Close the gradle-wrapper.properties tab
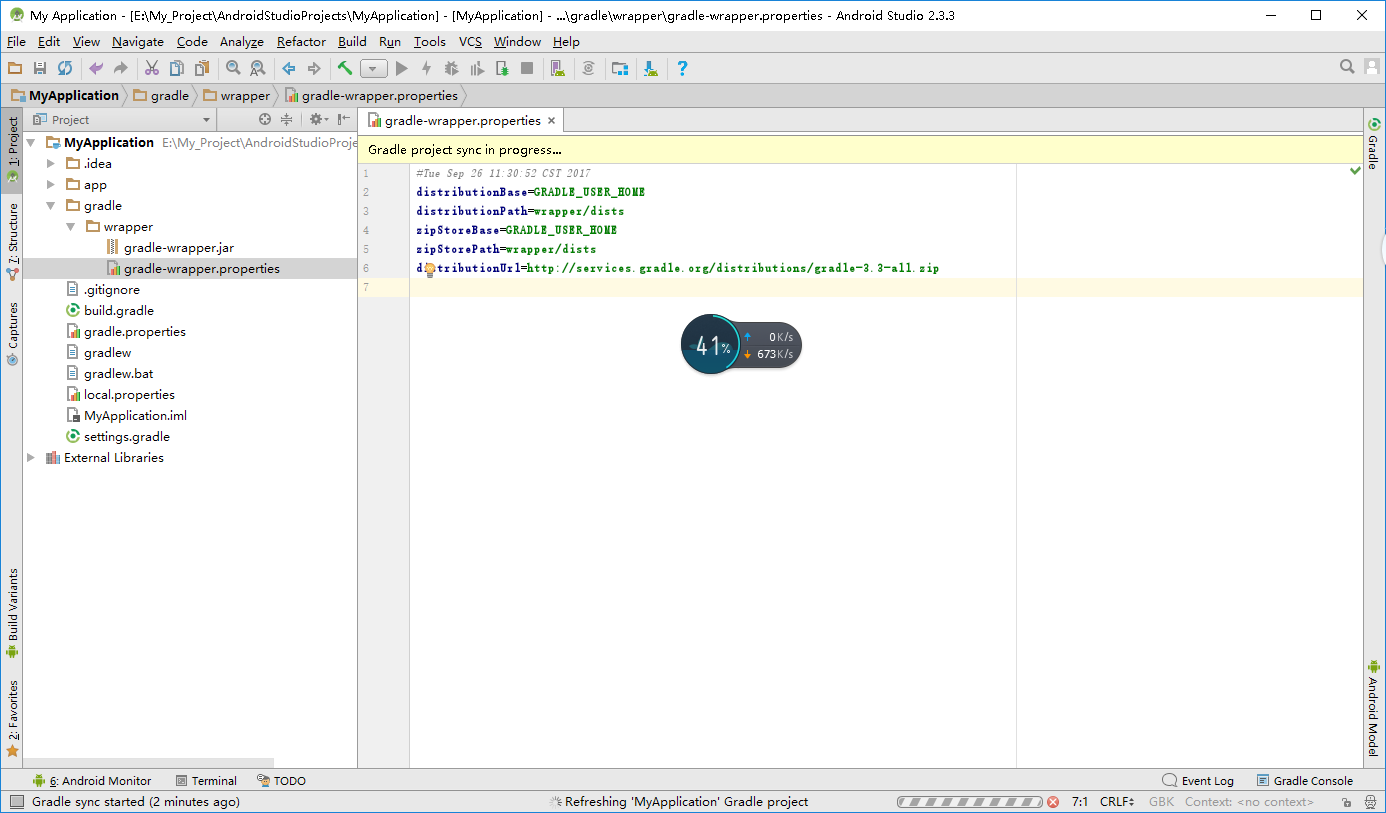The image size is (1386, 813). point(551,120)
